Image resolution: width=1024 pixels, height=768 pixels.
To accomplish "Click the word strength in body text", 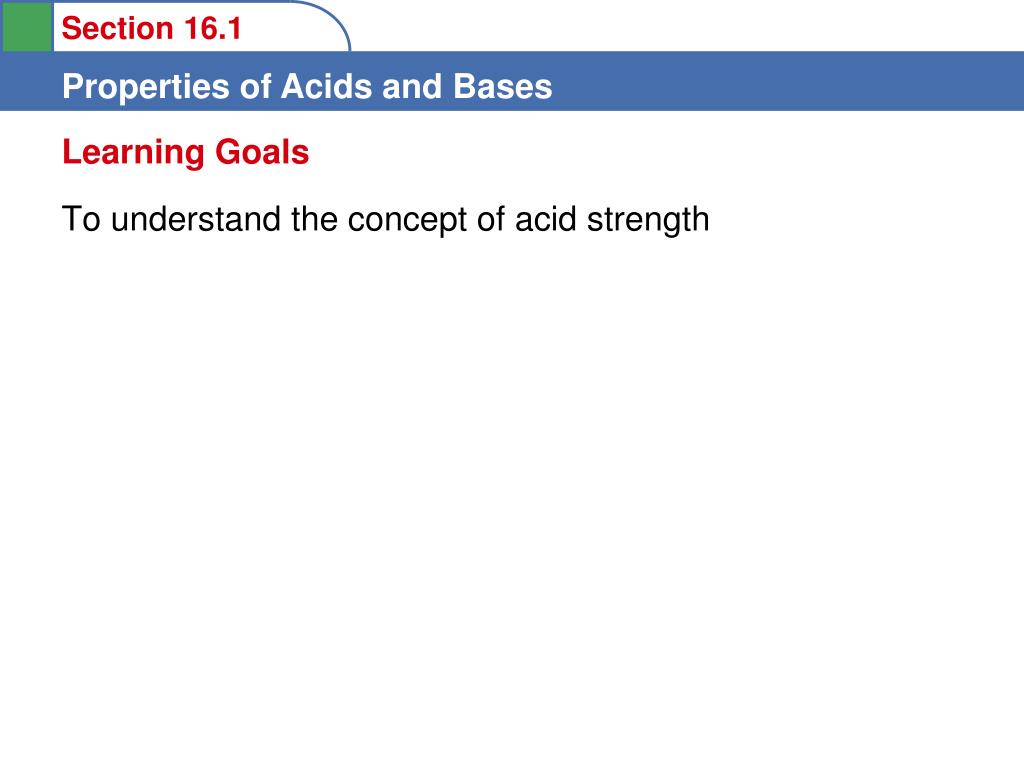I will click(648, 220).
